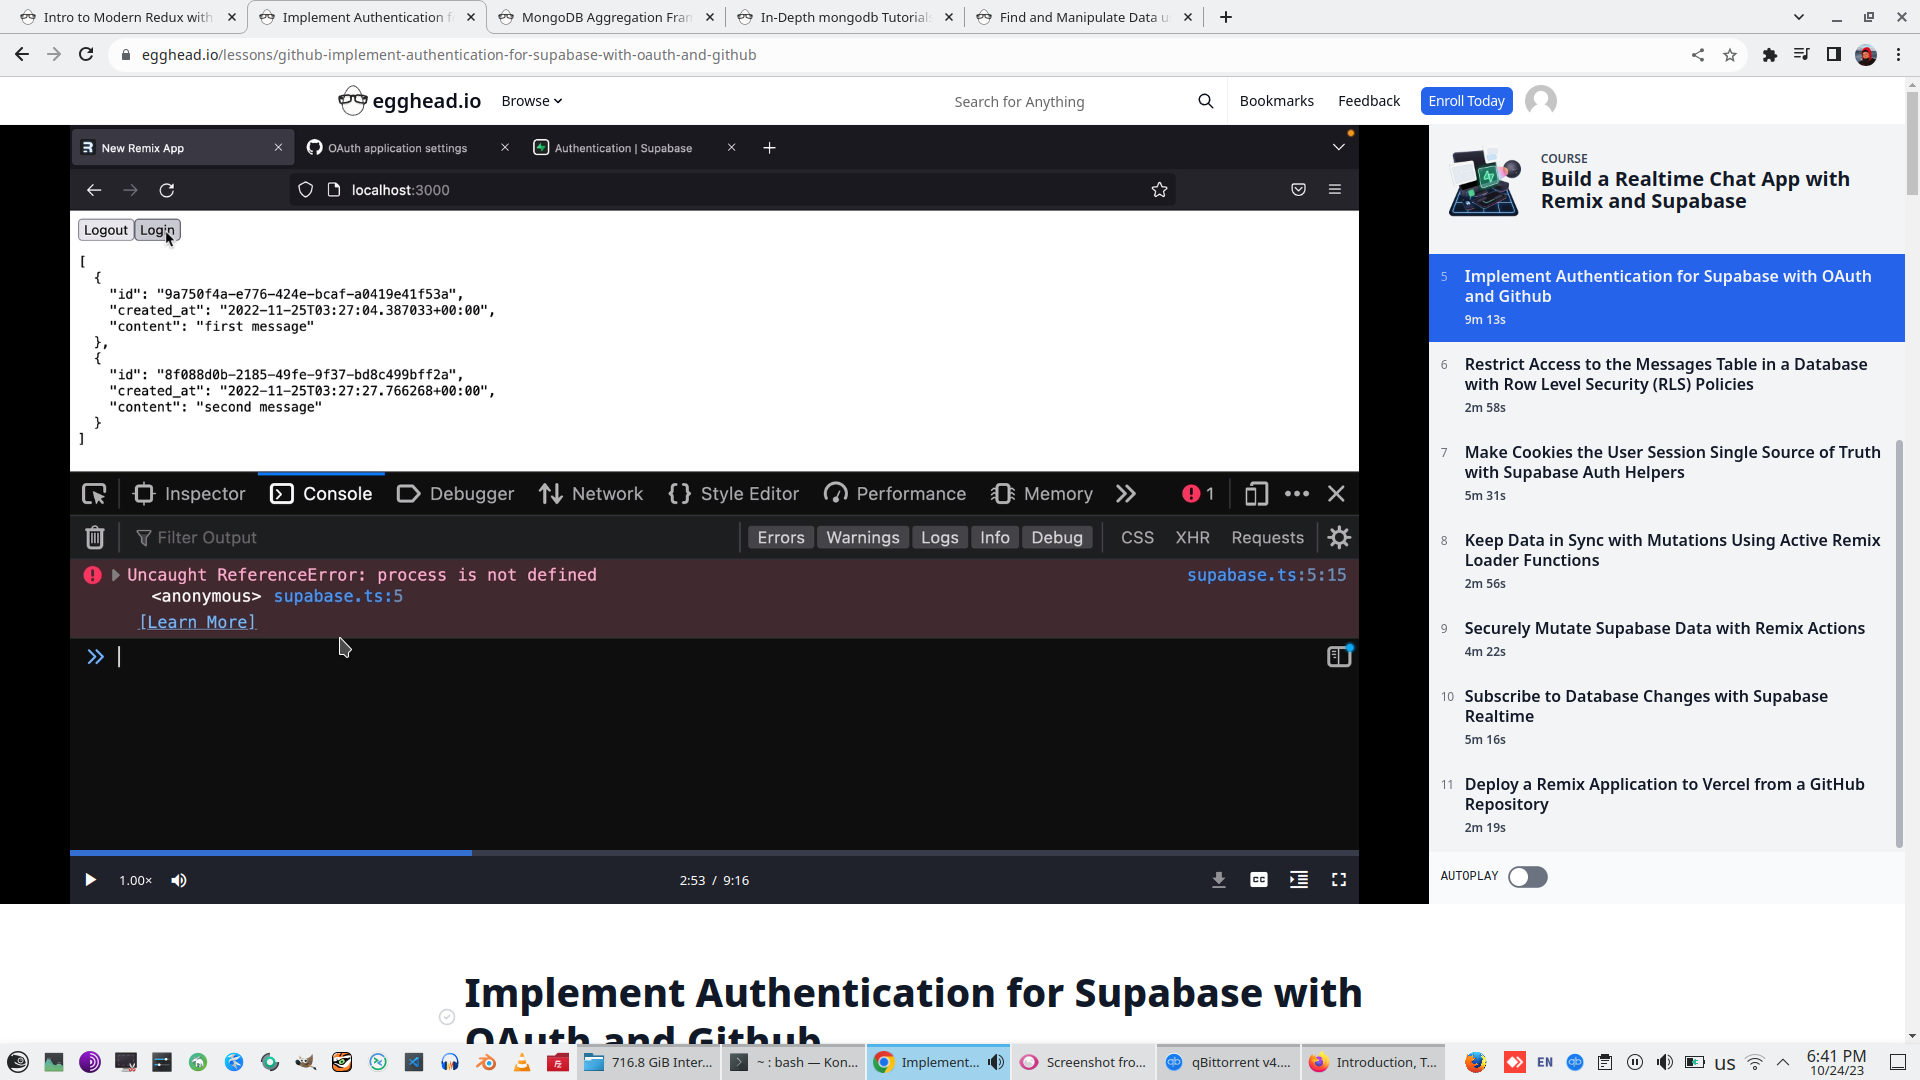
Task: Open Firefox from the taskbar
Action: (x=1475, y=1062)
